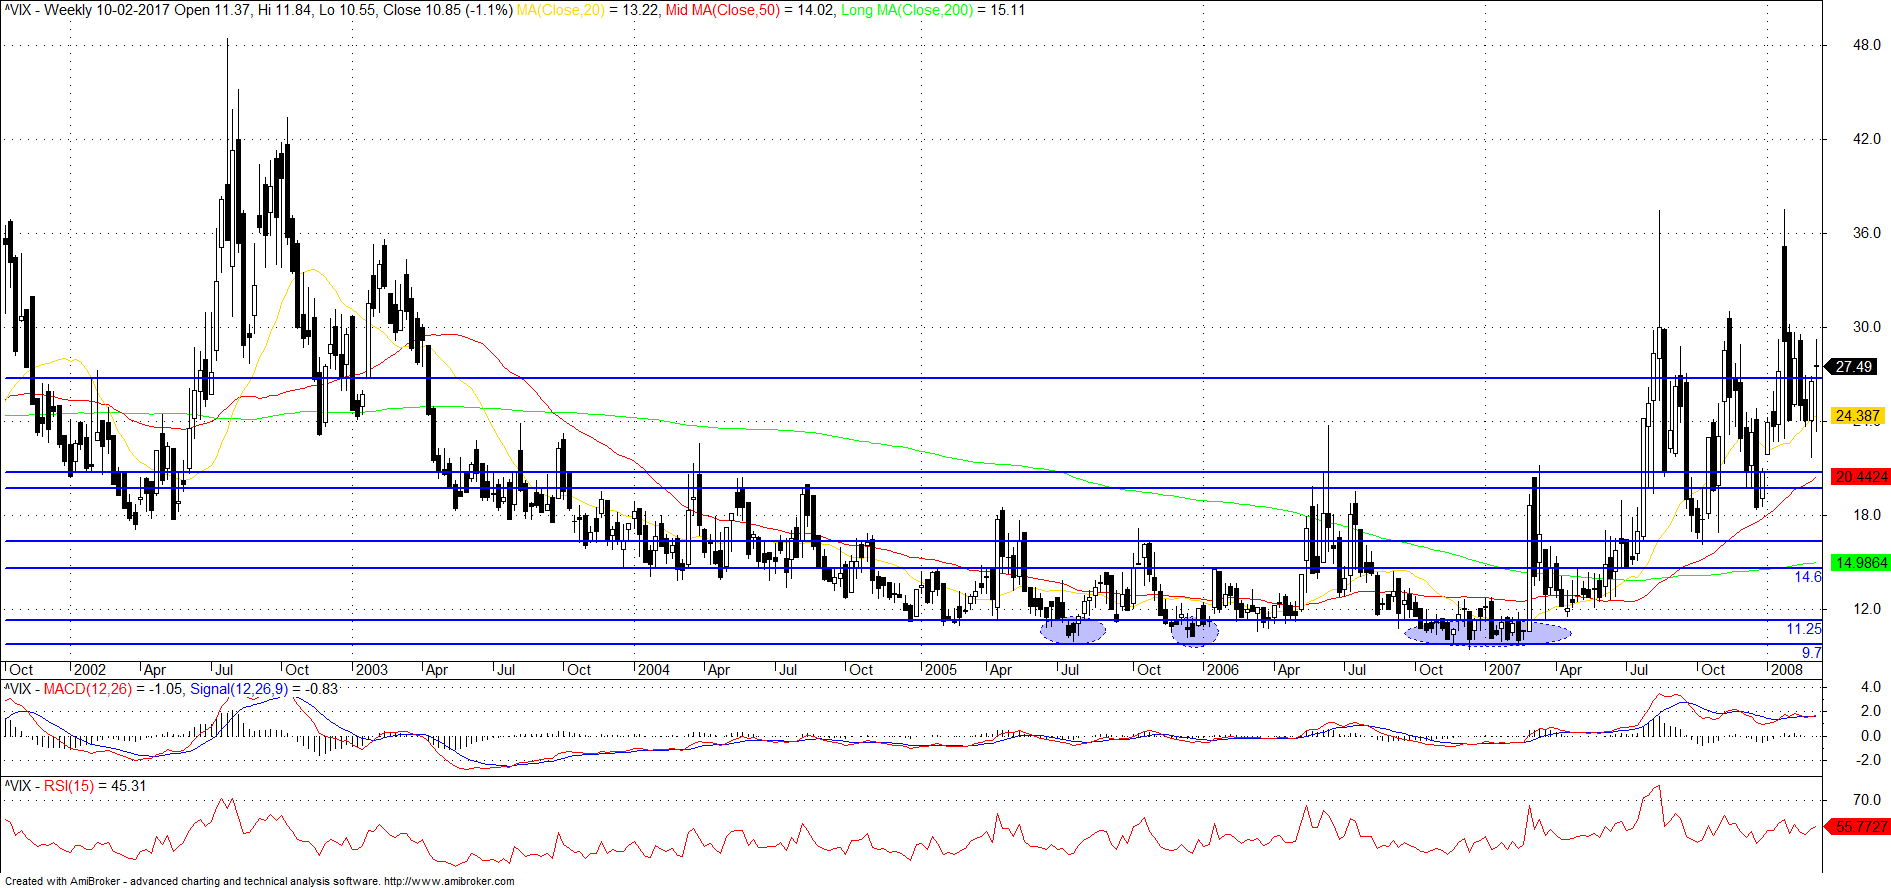Click the orange MA(Close,20) legend label
This screenshot has width=1891, height=888.
coord(560,10)
